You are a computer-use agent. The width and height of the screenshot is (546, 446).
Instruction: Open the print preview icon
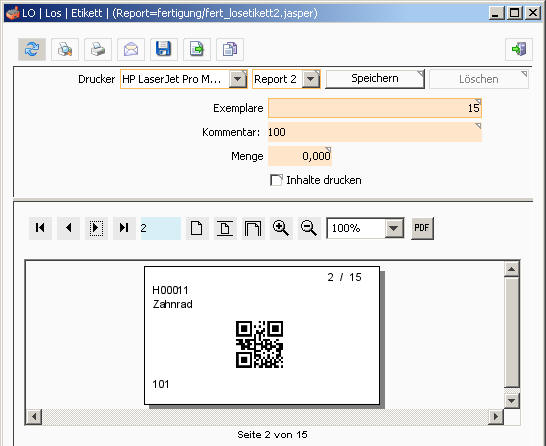pyautogui.click(x=65, y=49)
